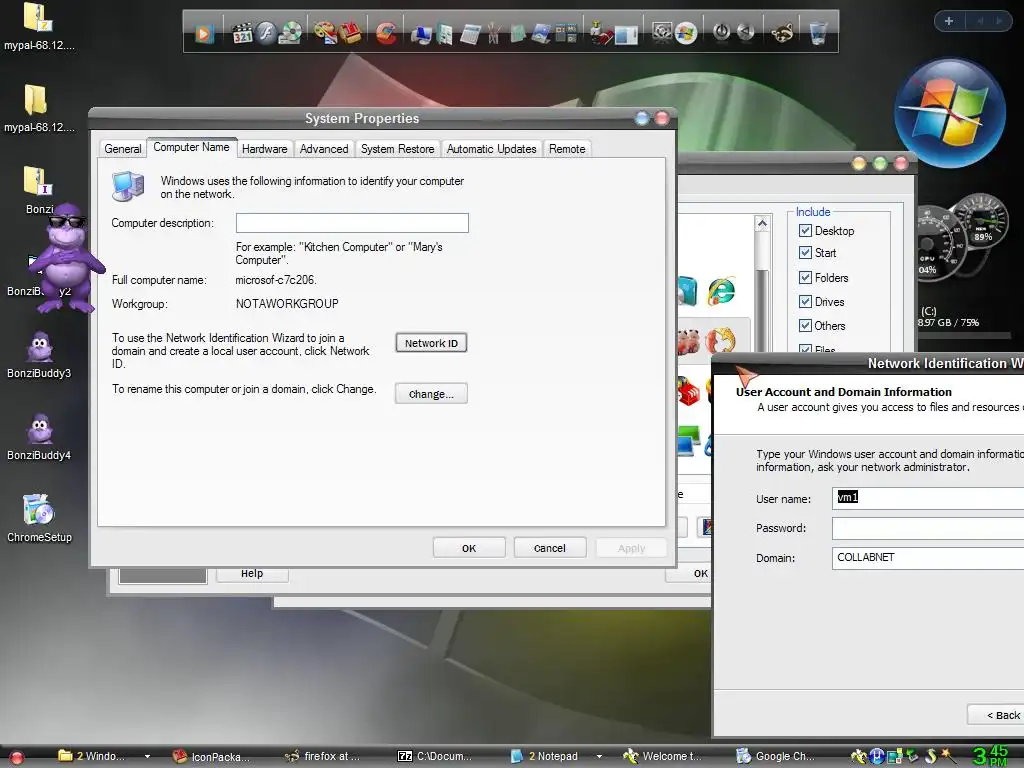Click the Domain field containing COLLABNET
This screenshot has width=1024, height=768.
pos(928,558)
